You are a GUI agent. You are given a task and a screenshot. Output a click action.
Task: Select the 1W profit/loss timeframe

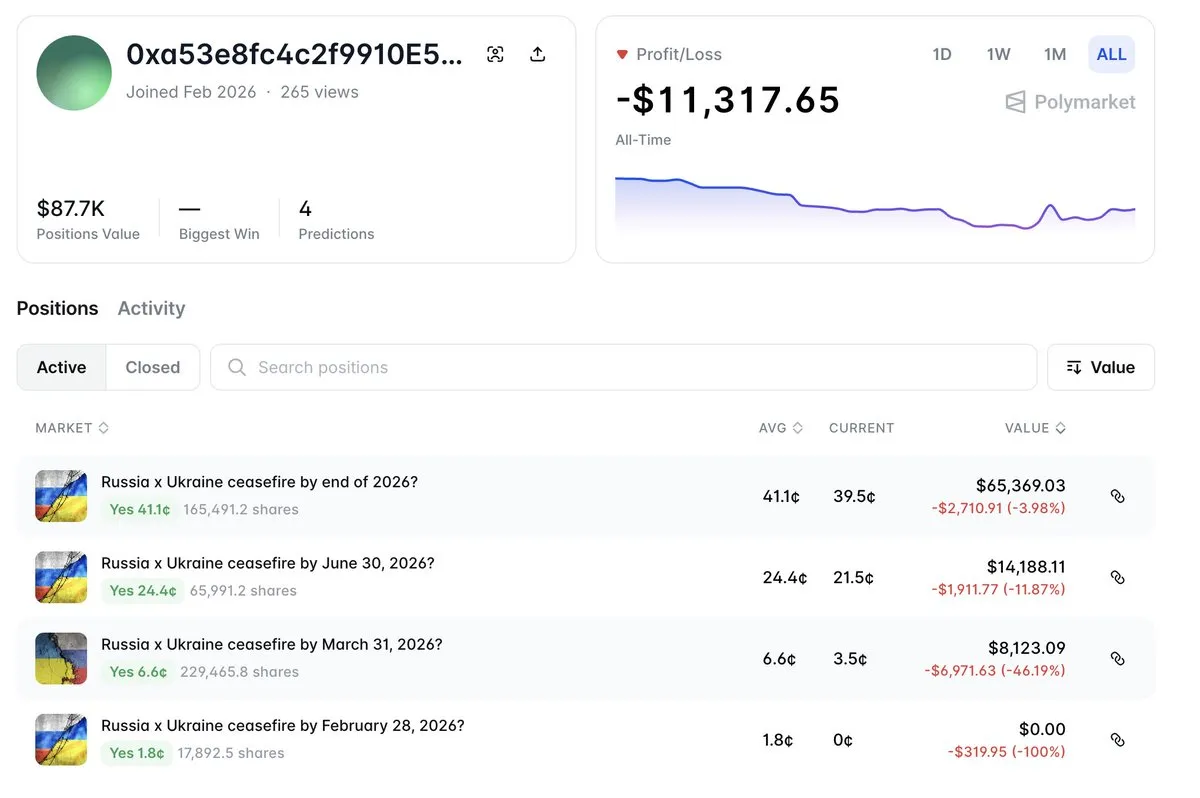coord(998,55)
